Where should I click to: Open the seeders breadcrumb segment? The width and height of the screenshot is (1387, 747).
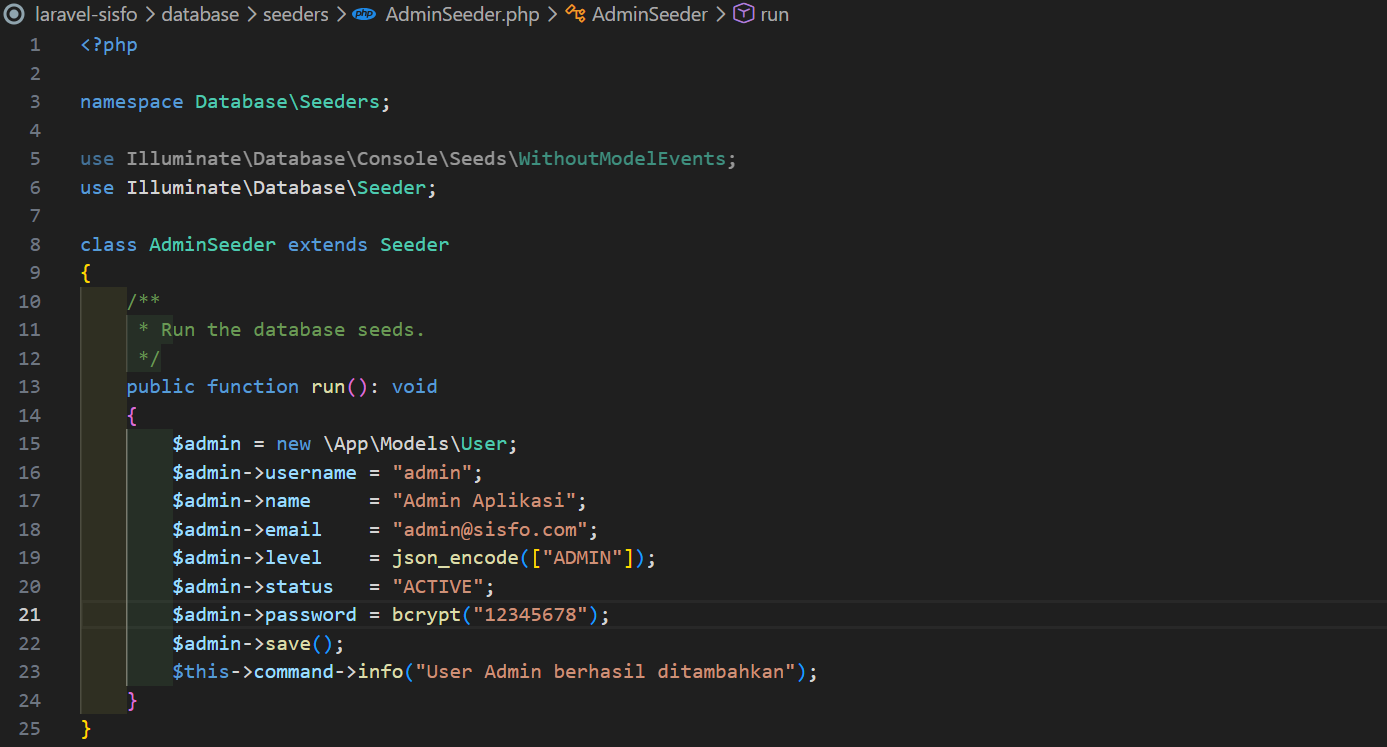[295, 14]
